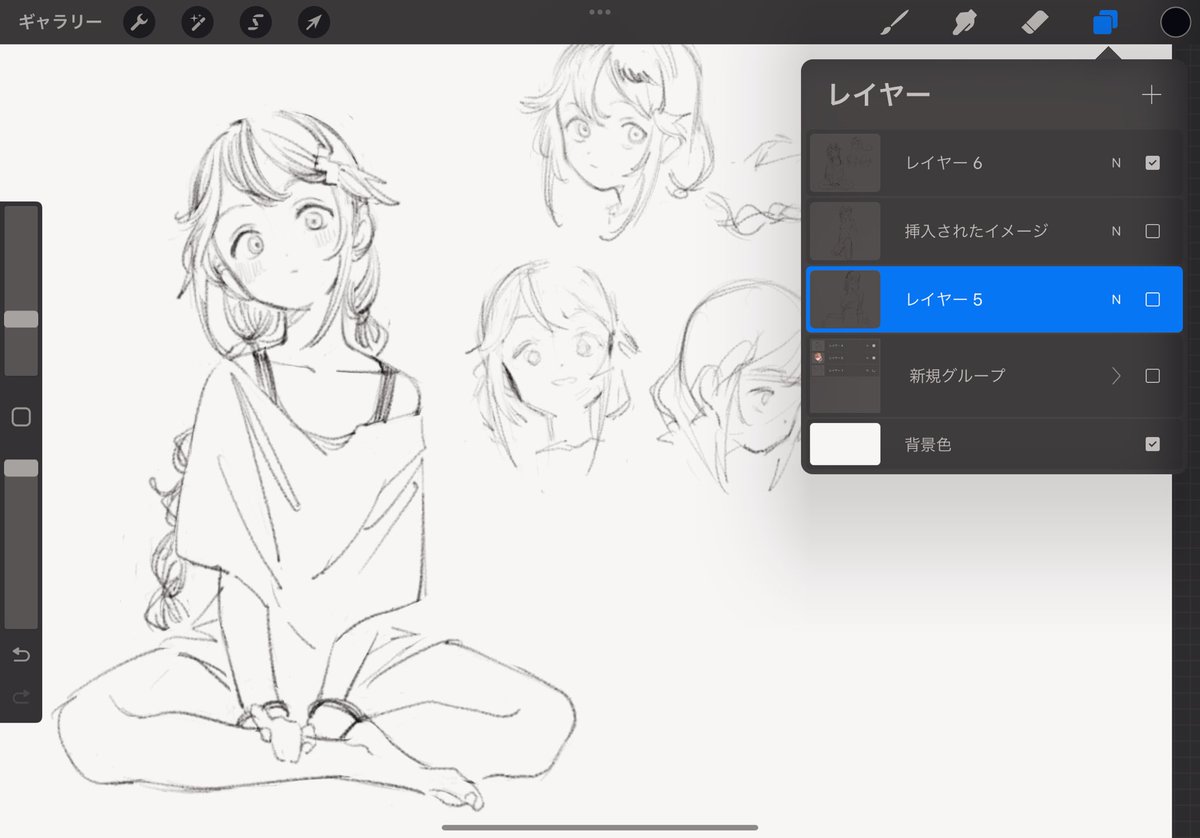Select the Smudge tool
Image resolution: width=1200 pixels, height=838 pixels.
(x=964, y=22)
